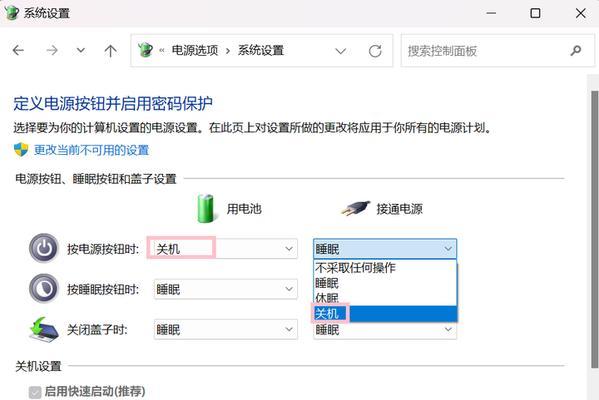
Task: Open battery sleep button action dropdown
Action: tap(225, 289)
